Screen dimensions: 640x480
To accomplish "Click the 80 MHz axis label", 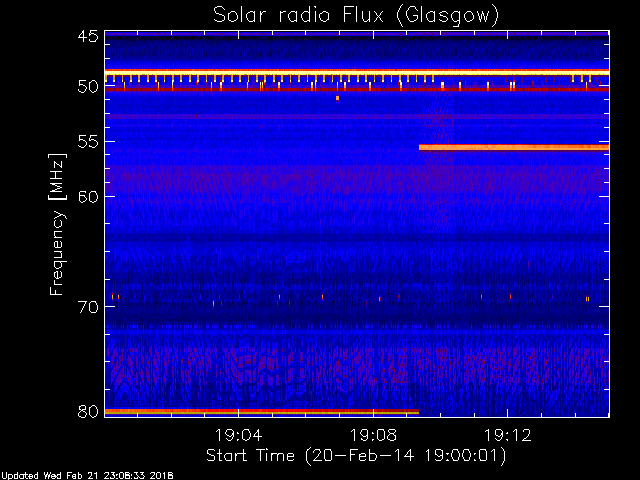I will (x=88, y=411).
